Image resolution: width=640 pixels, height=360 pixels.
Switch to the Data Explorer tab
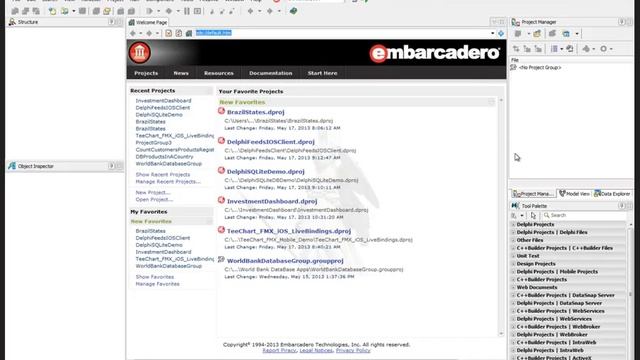click(x=612, y=194)
